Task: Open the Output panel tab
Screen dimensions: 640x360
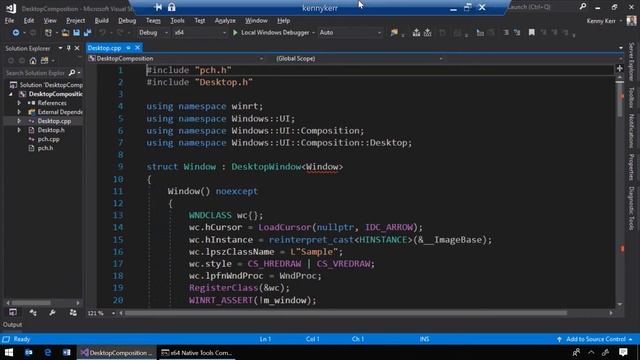Action: coord(12,325)
